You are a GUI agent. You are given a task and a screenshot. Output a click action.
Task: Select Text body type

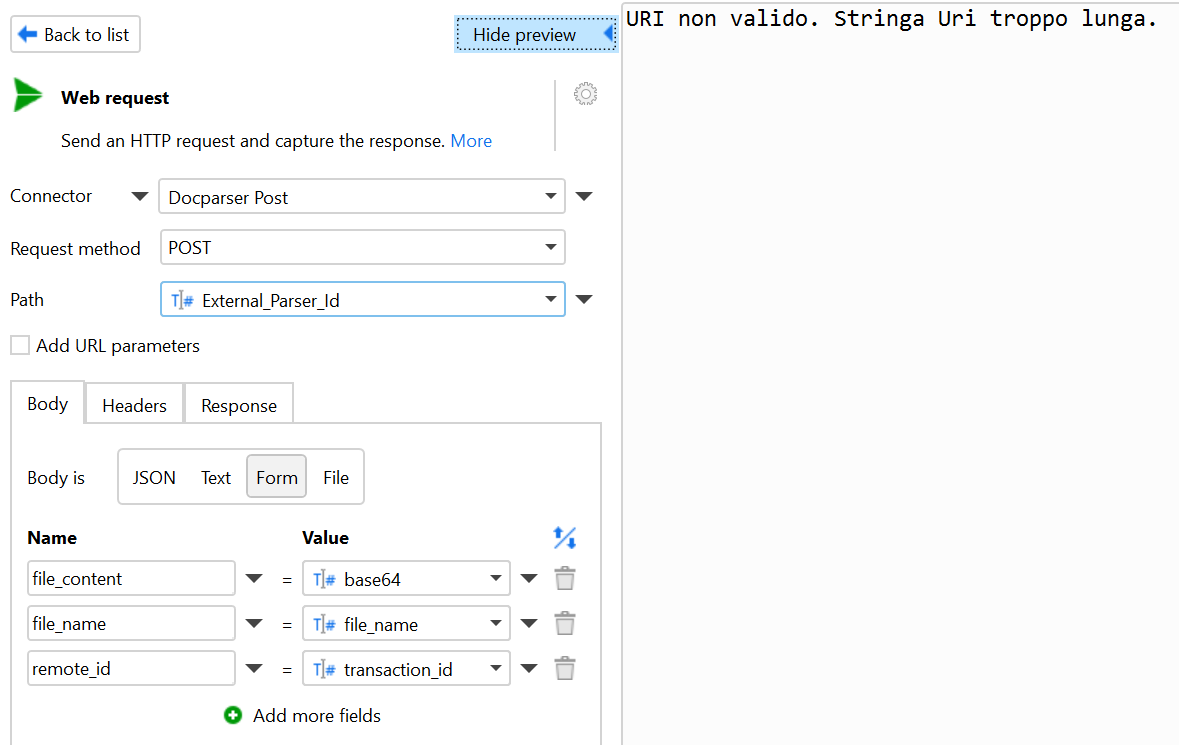tap(216, 477)
